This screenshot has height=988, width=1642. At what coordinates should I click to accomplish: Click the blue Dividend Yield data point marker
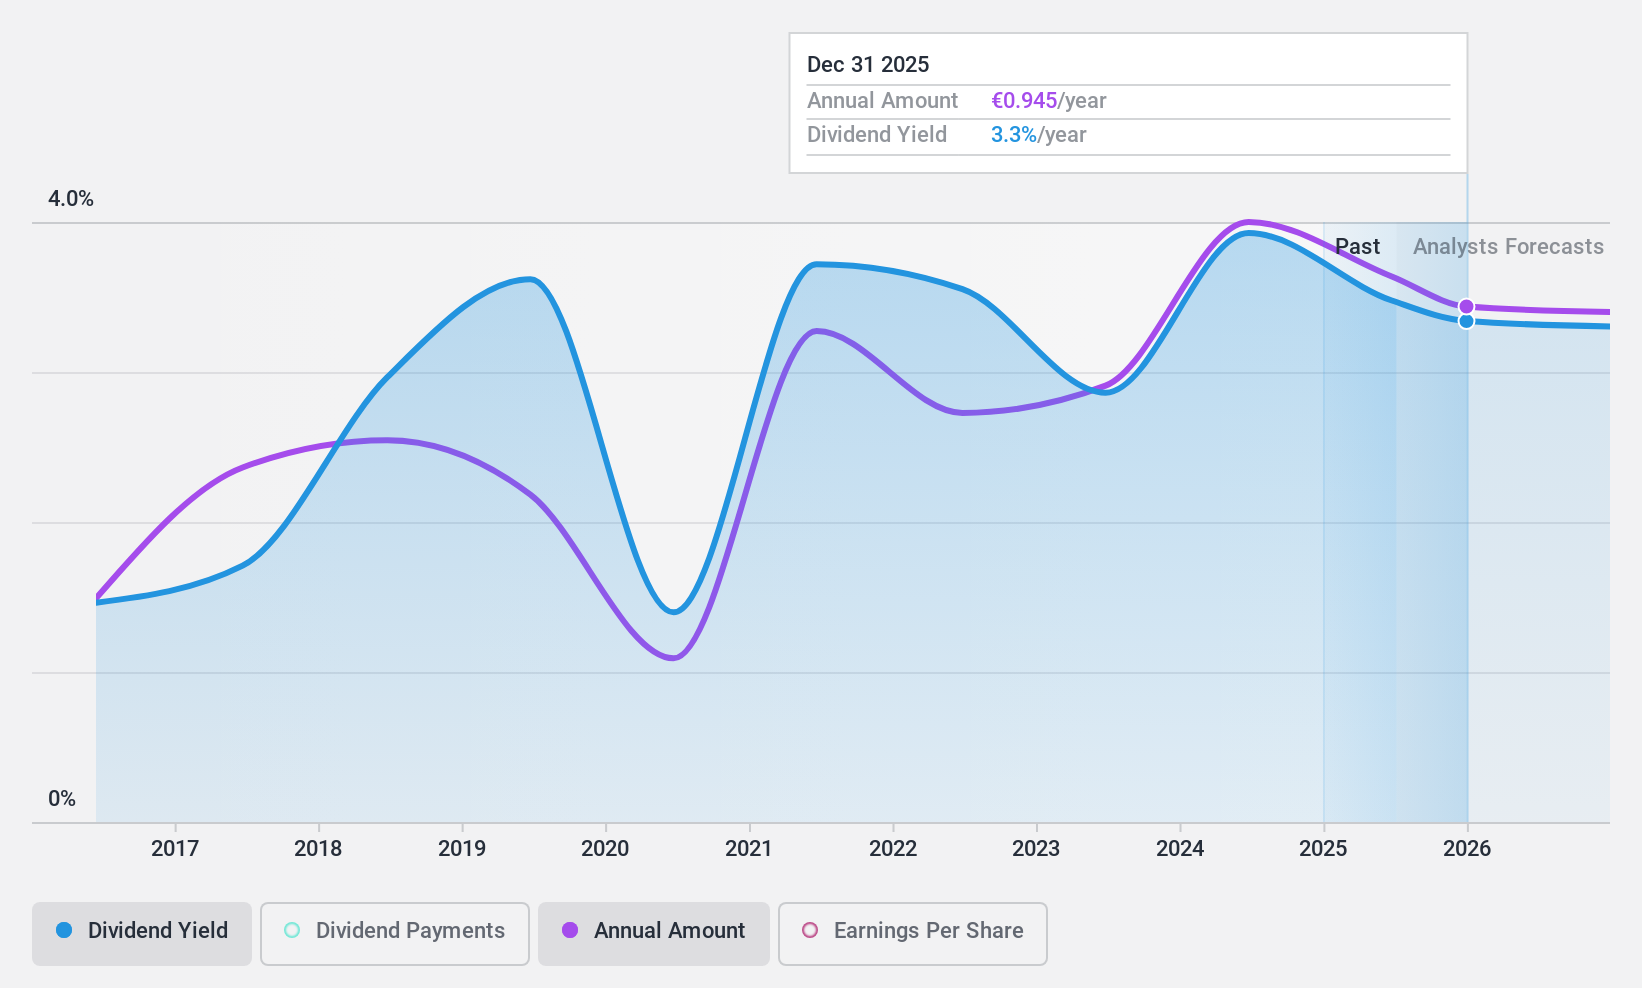pos(1466,321)
